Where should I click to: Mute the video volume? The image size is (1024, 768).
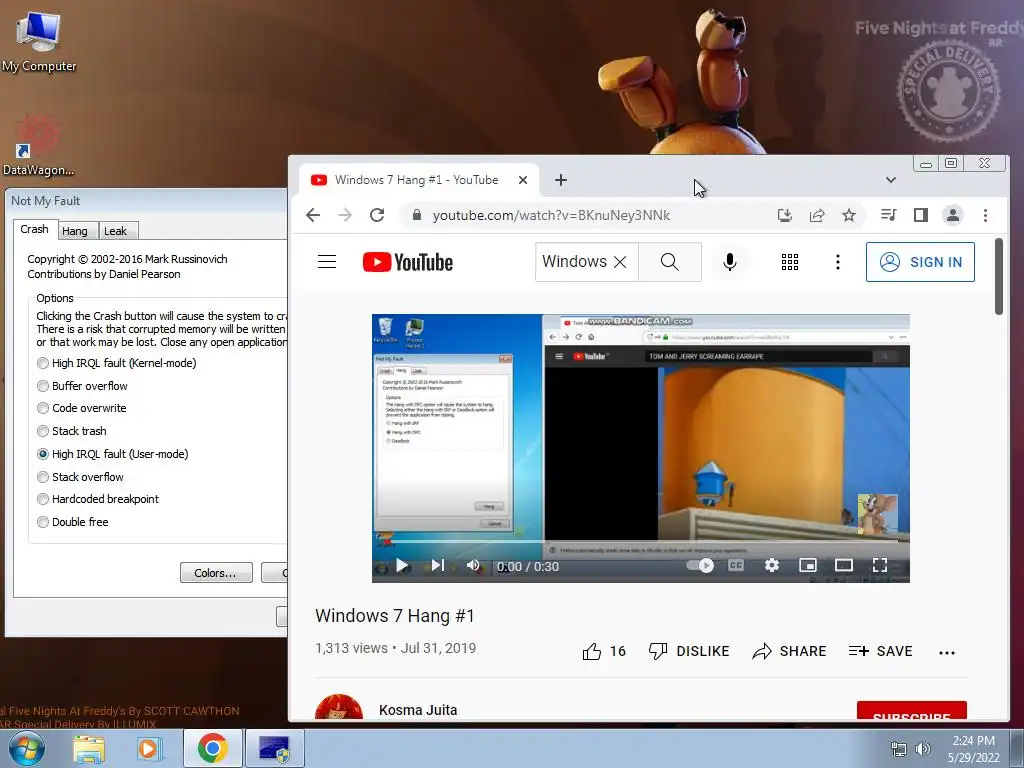click(473, 566)
